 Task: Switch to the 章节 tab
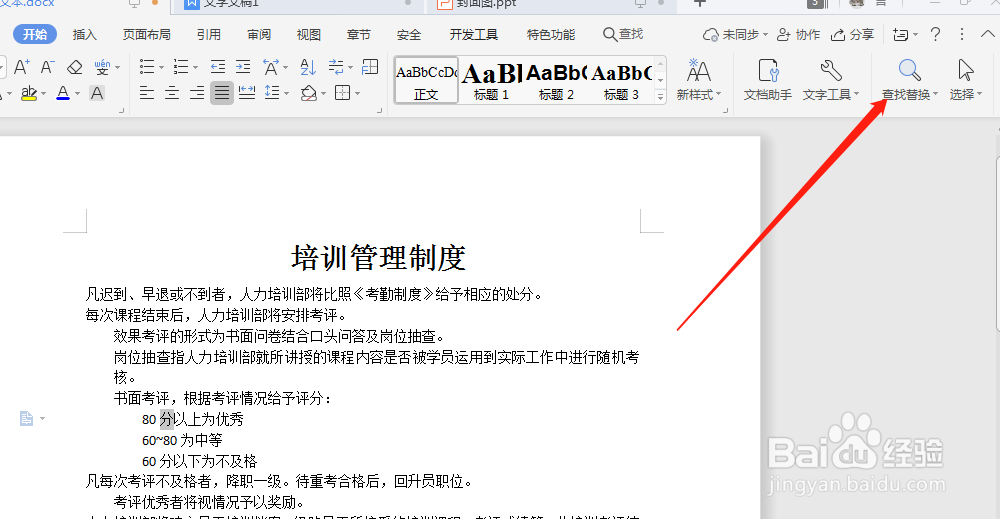[358, 34]
